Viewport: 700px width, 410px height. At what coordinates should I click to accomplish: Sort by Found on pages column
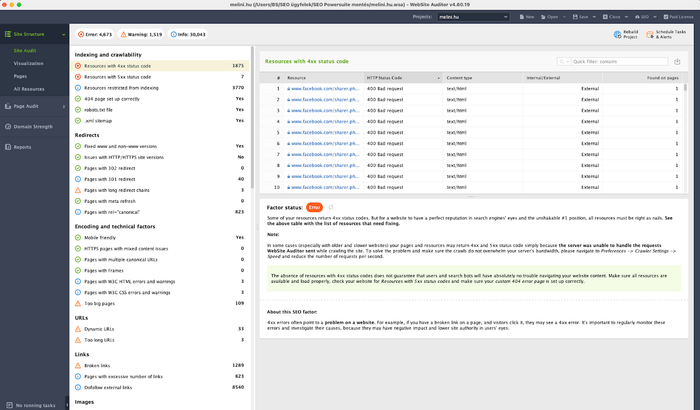[642, 78]
